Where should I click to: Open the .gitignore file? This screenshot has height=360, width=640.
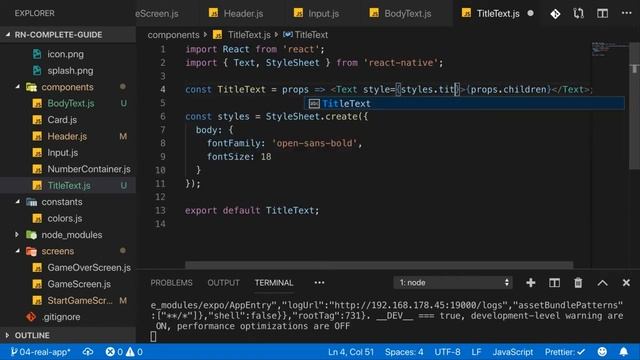(x=60, y=317)
